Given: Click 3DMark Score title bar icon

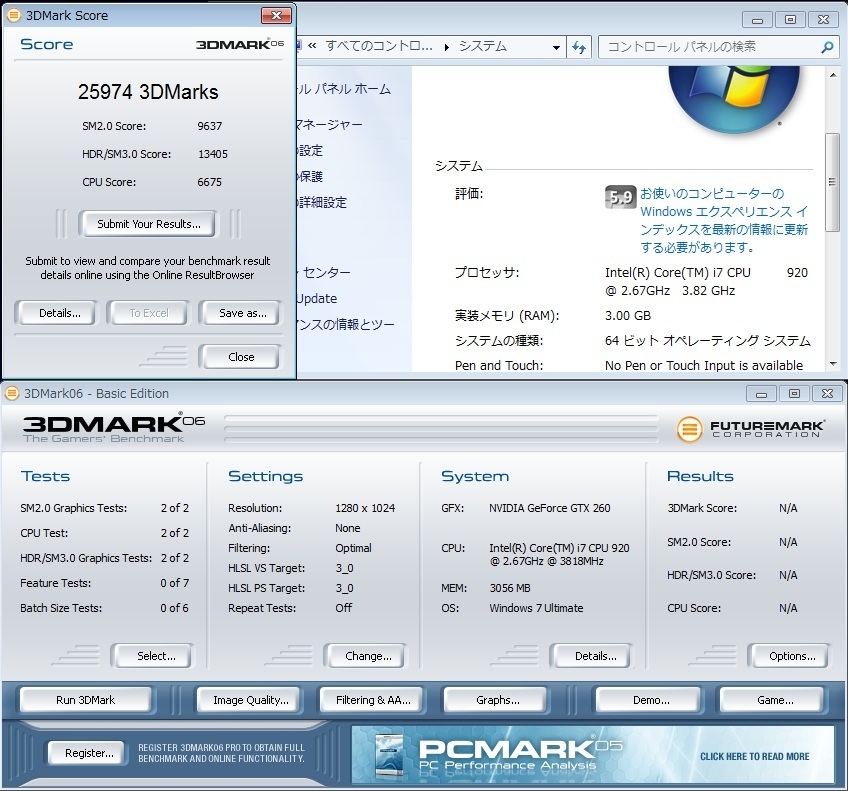Looking at the screenshot, I should pos(13,15).
